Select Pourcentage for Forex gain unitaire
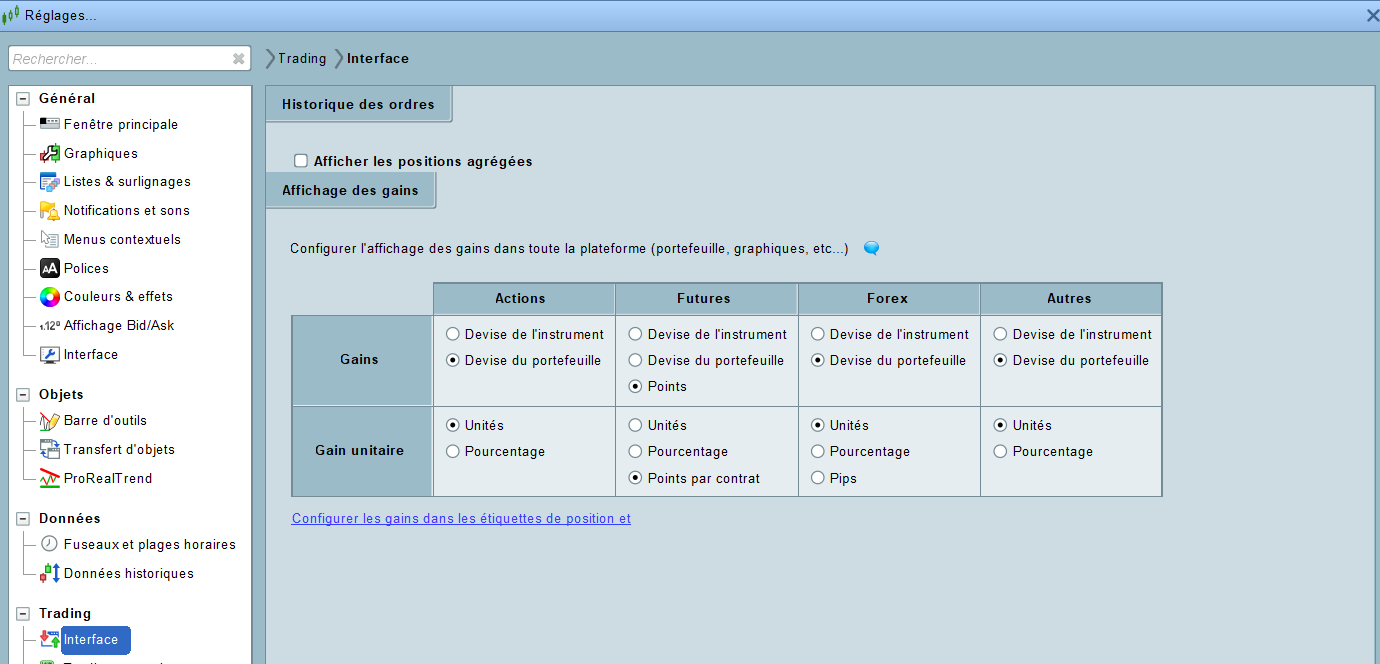 [x=817, y=452]
